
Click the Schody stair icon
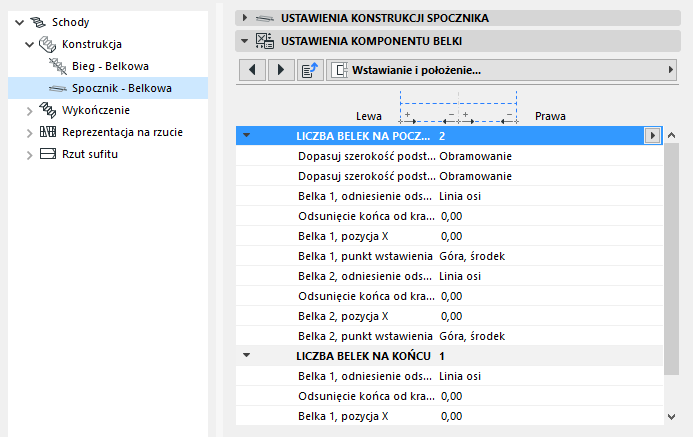click(x=38, y=22)
